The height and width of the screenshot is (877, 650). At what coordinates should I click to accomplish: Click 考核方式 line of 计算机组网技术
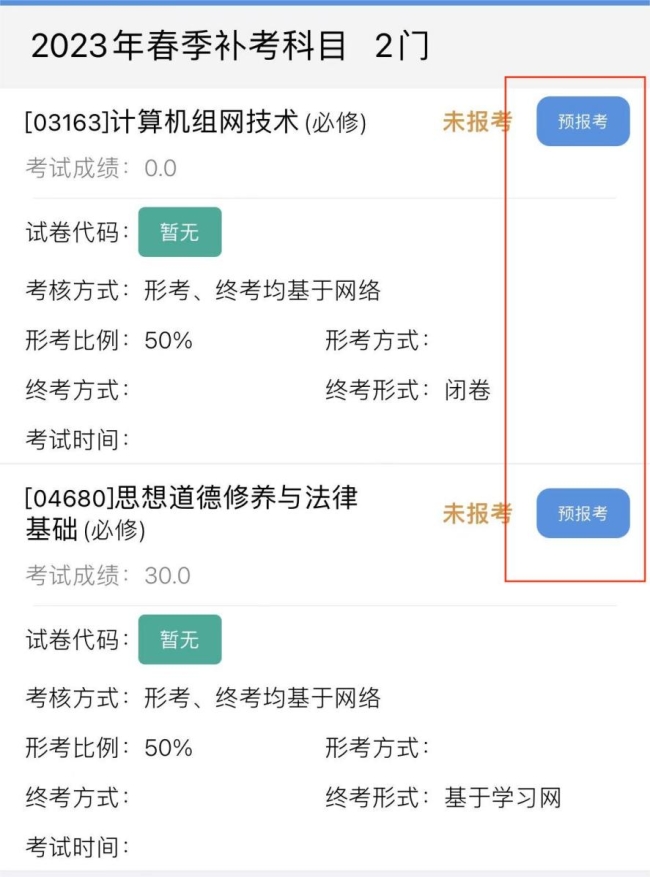pos(203,291)
